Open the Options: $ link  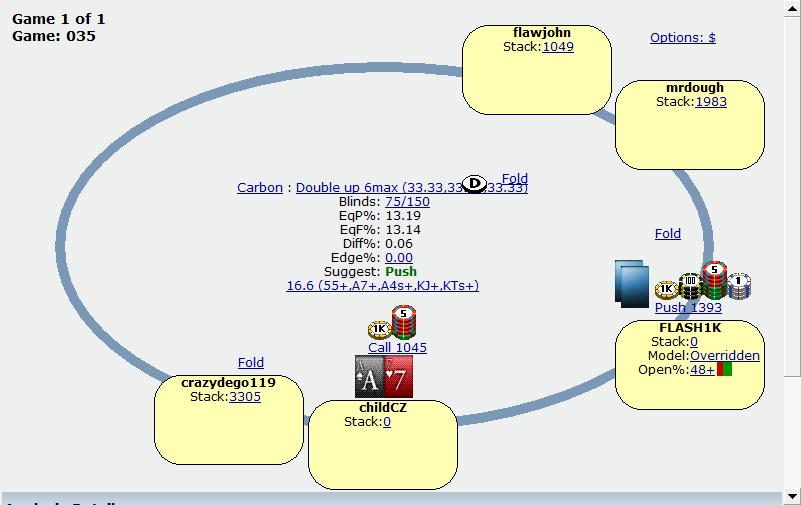click(x=682, y=38)
